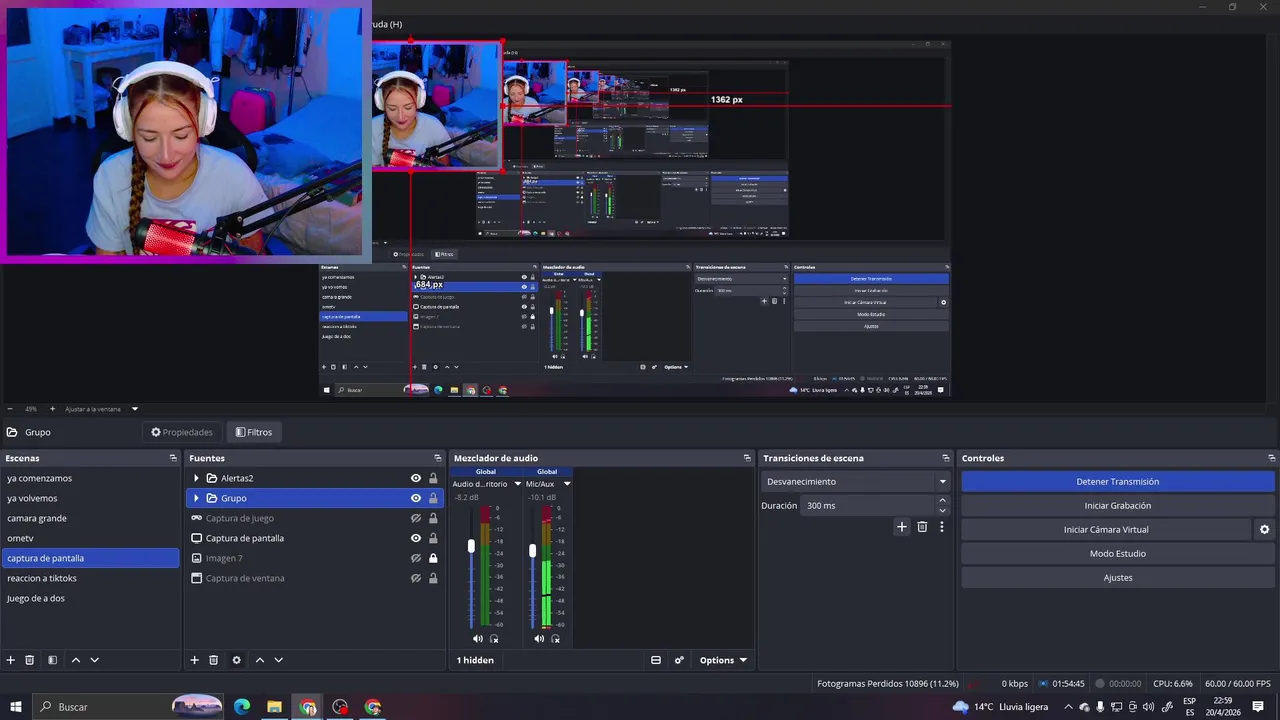
Task: Open Ajustes from Controles
Action: point(1117,578)
